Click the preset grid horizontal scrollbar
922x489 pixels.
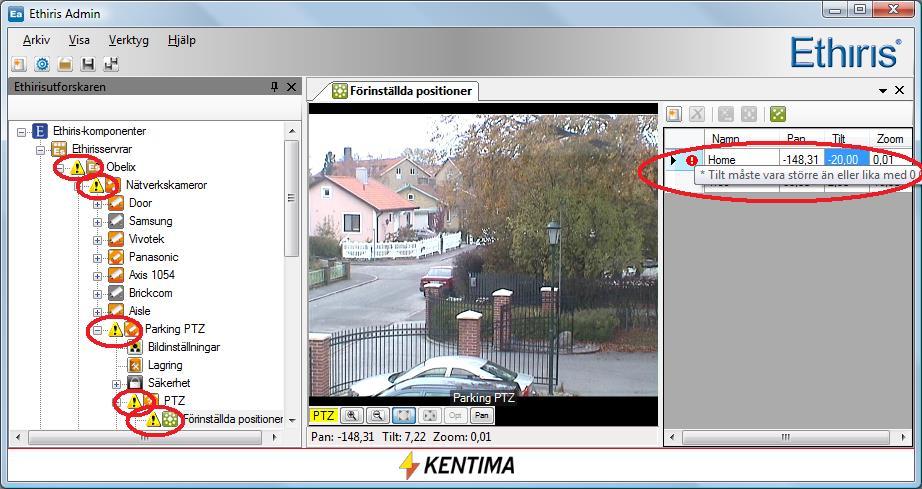click(x=786, y=438)
